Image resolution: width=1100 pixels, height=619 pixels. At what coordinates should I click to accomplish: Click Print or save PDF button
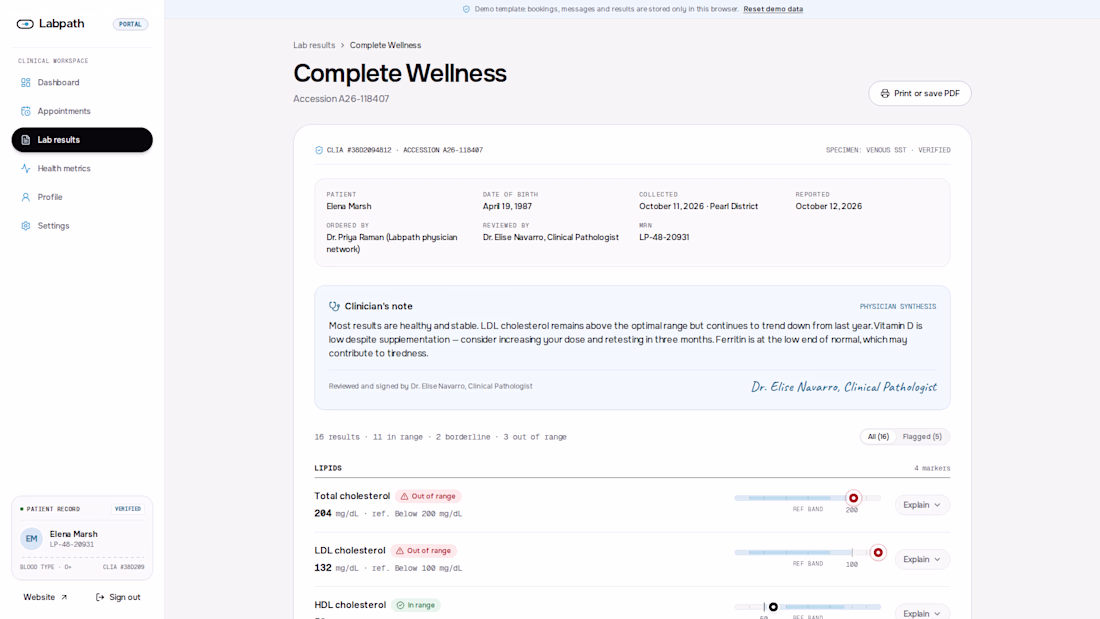920,93
